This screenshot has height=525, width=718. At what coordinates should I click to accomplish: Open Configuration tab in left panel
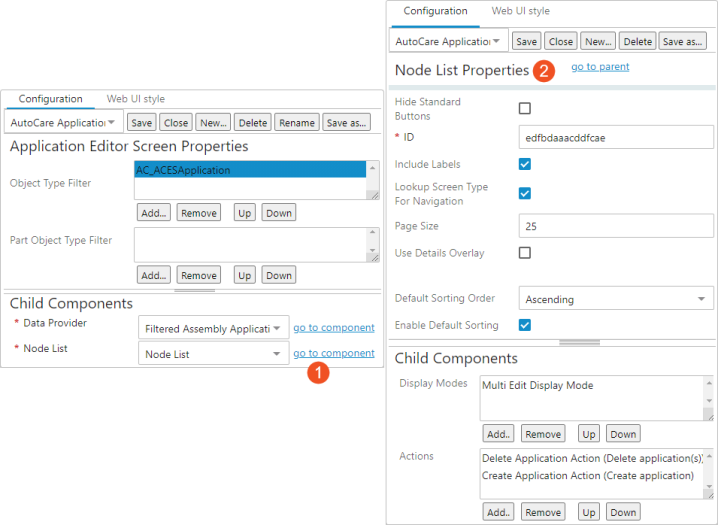click(50, 99)
